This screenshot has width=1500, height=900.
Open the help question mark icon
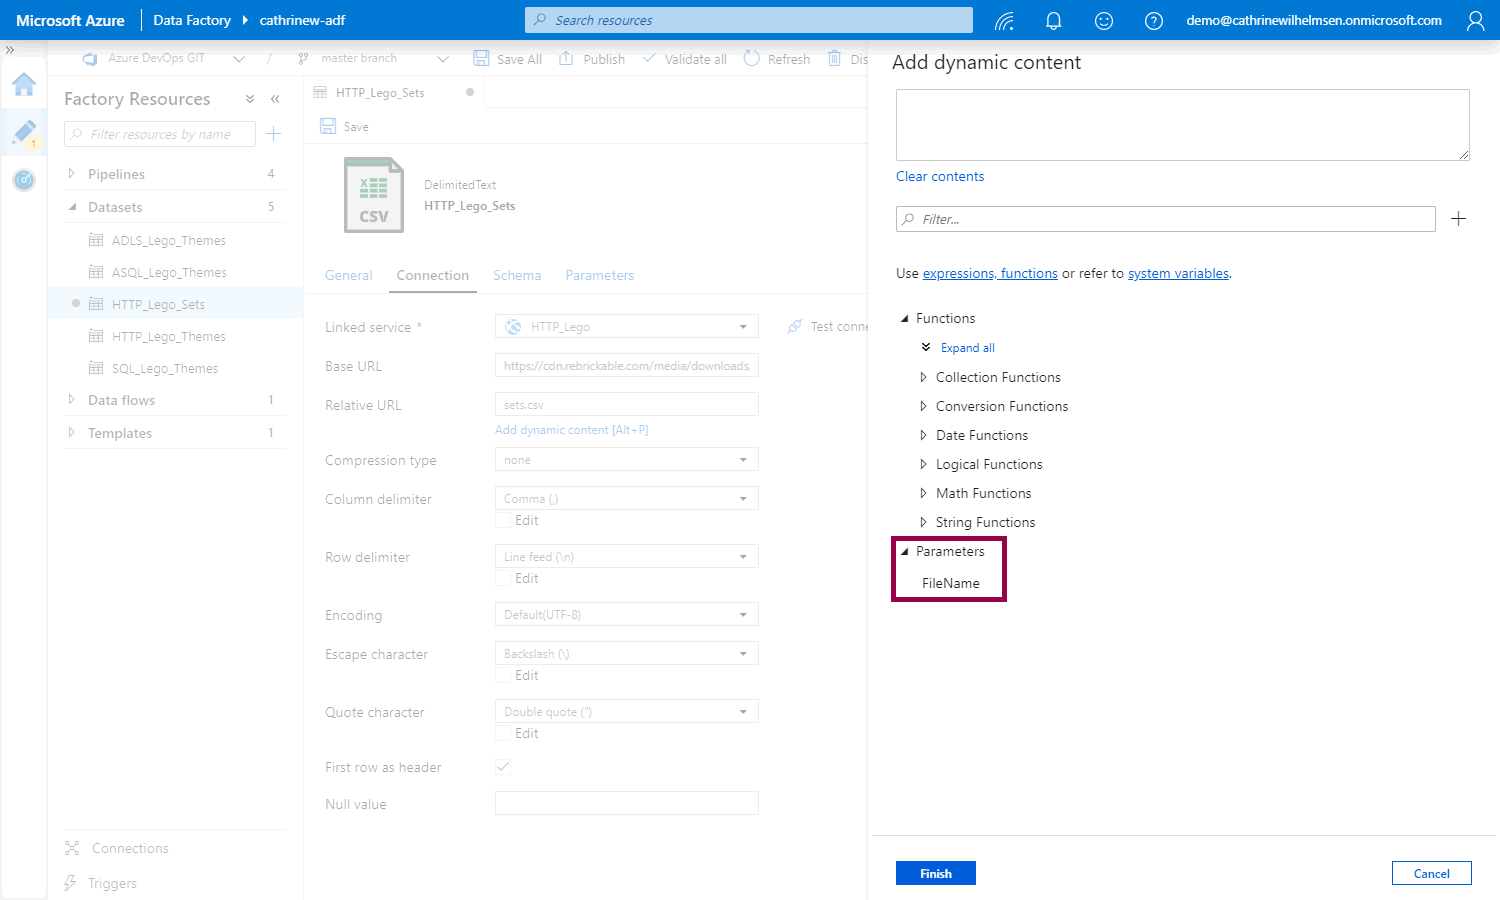coord(1154,21)
